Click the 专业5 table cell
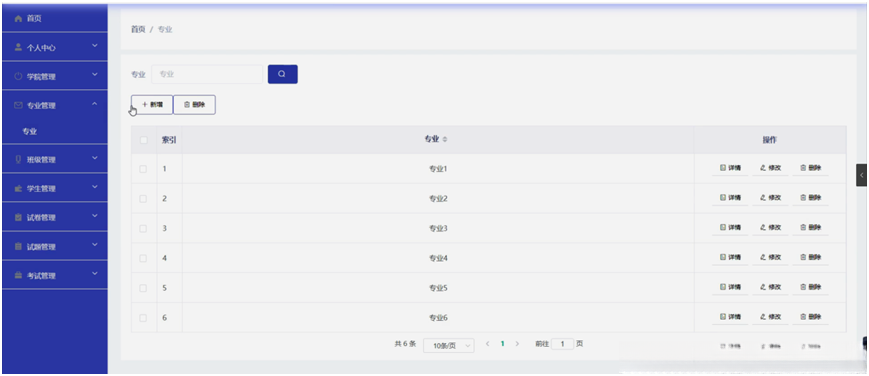The height and width of the screenshot is (376, 869). coord(438,288)
